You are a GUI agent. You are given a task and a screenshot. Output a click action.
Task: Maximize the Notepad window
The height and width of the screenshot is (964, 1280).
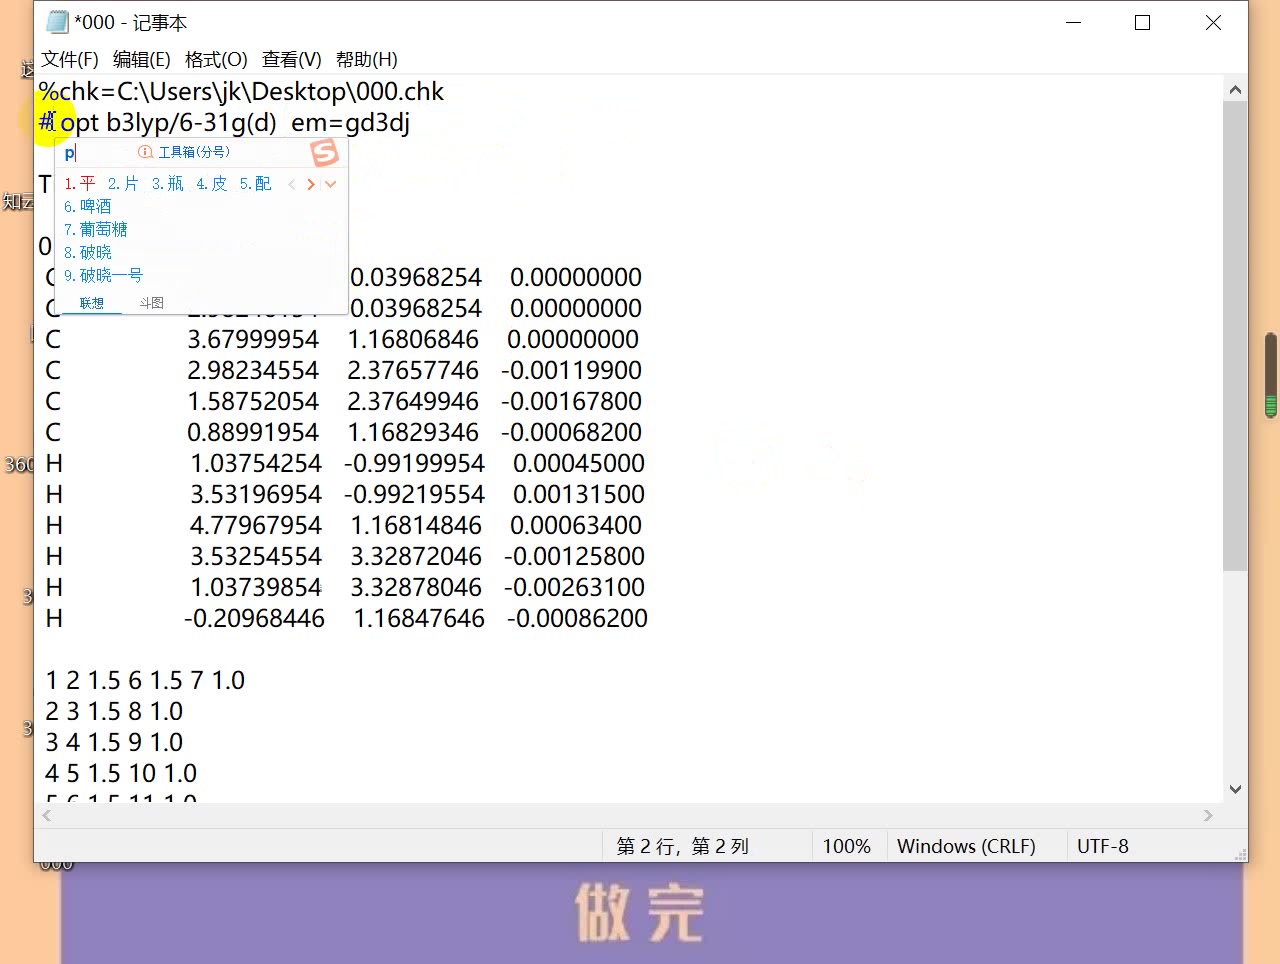[x=1143, y=22]
